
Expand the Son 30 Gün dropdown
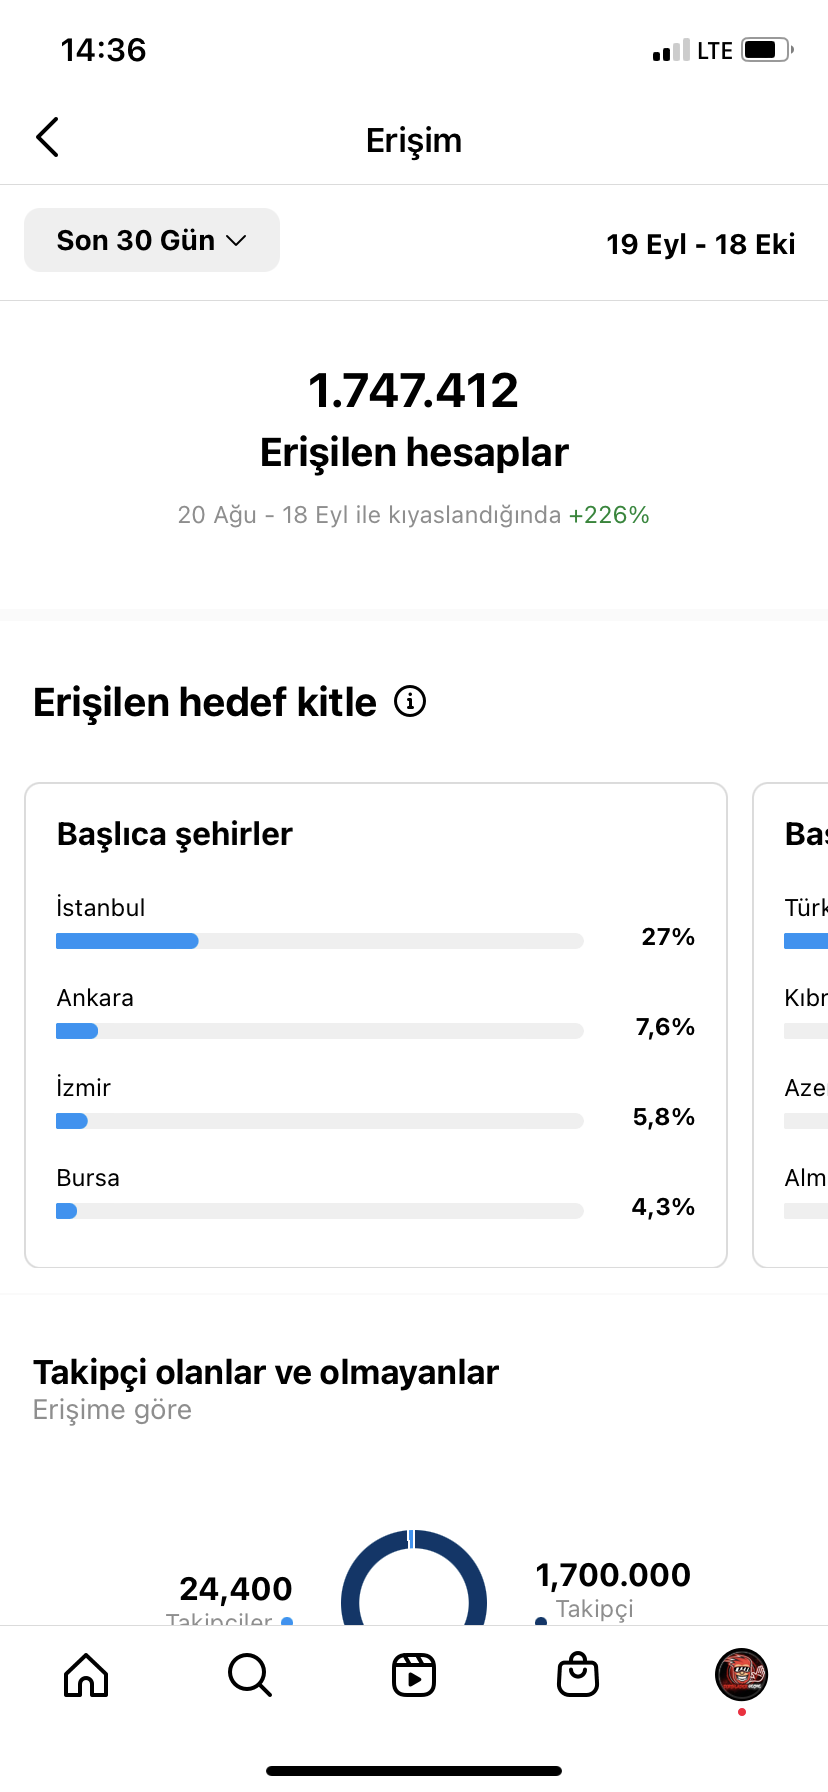(152, 240)
